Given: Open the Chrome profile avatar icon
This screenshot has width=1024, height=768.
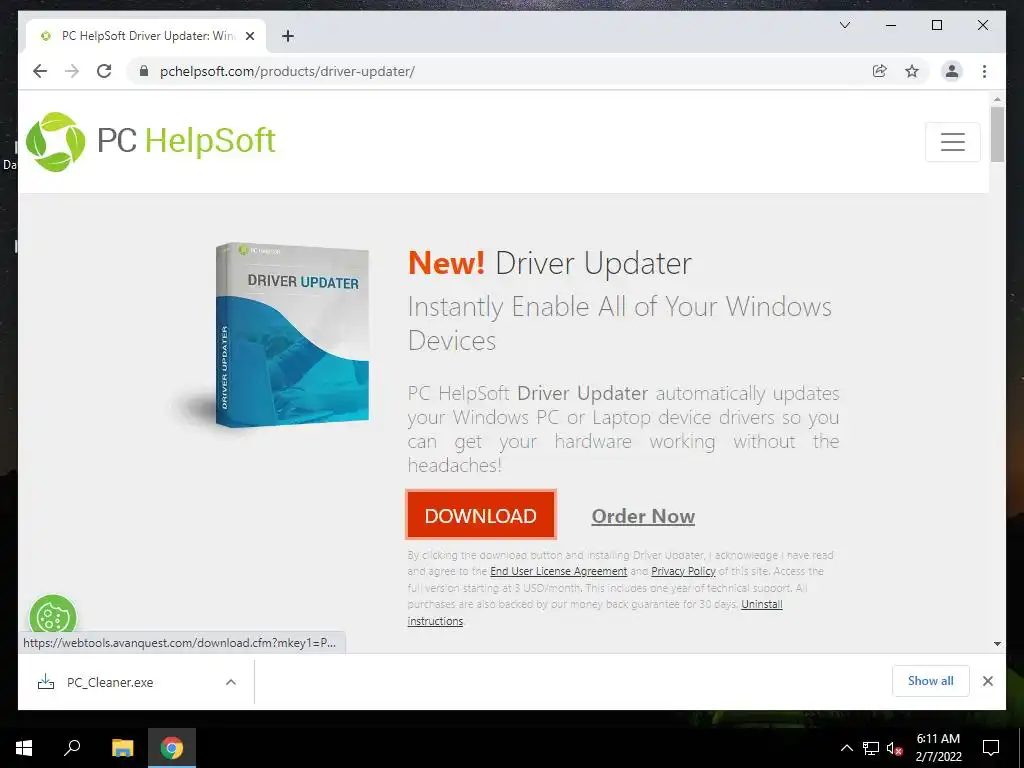Looking at the screenshot, I should point(952,71).
